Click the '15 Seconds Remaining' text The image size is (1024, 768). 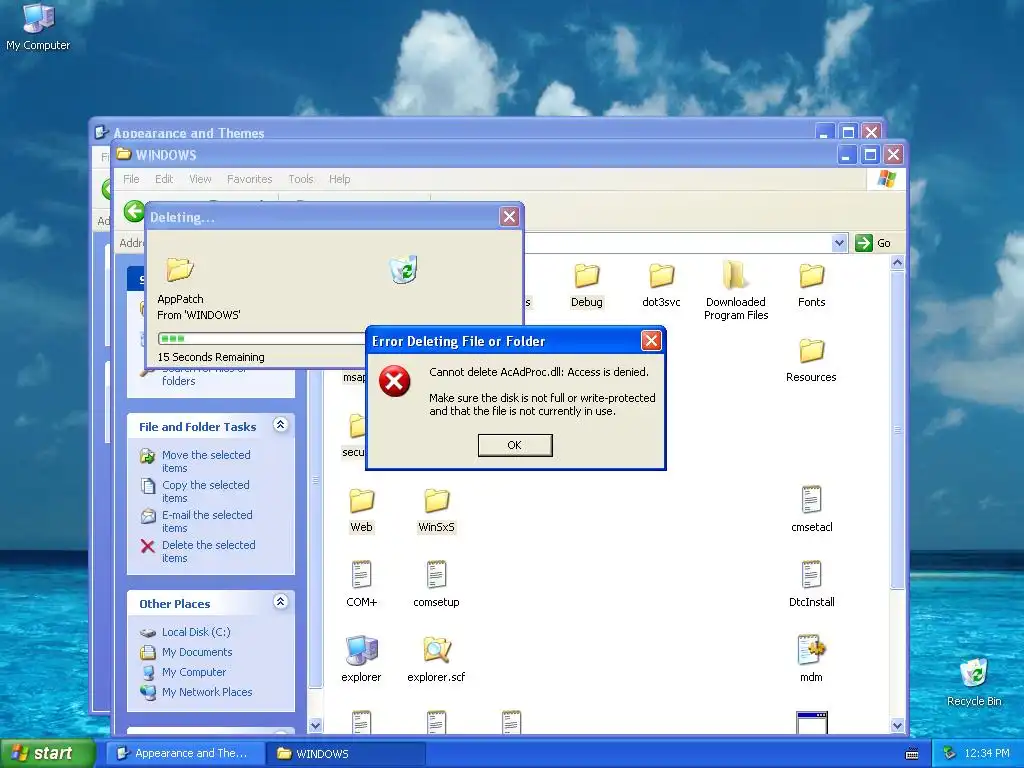pyautogui.click(x=211, y=357)
